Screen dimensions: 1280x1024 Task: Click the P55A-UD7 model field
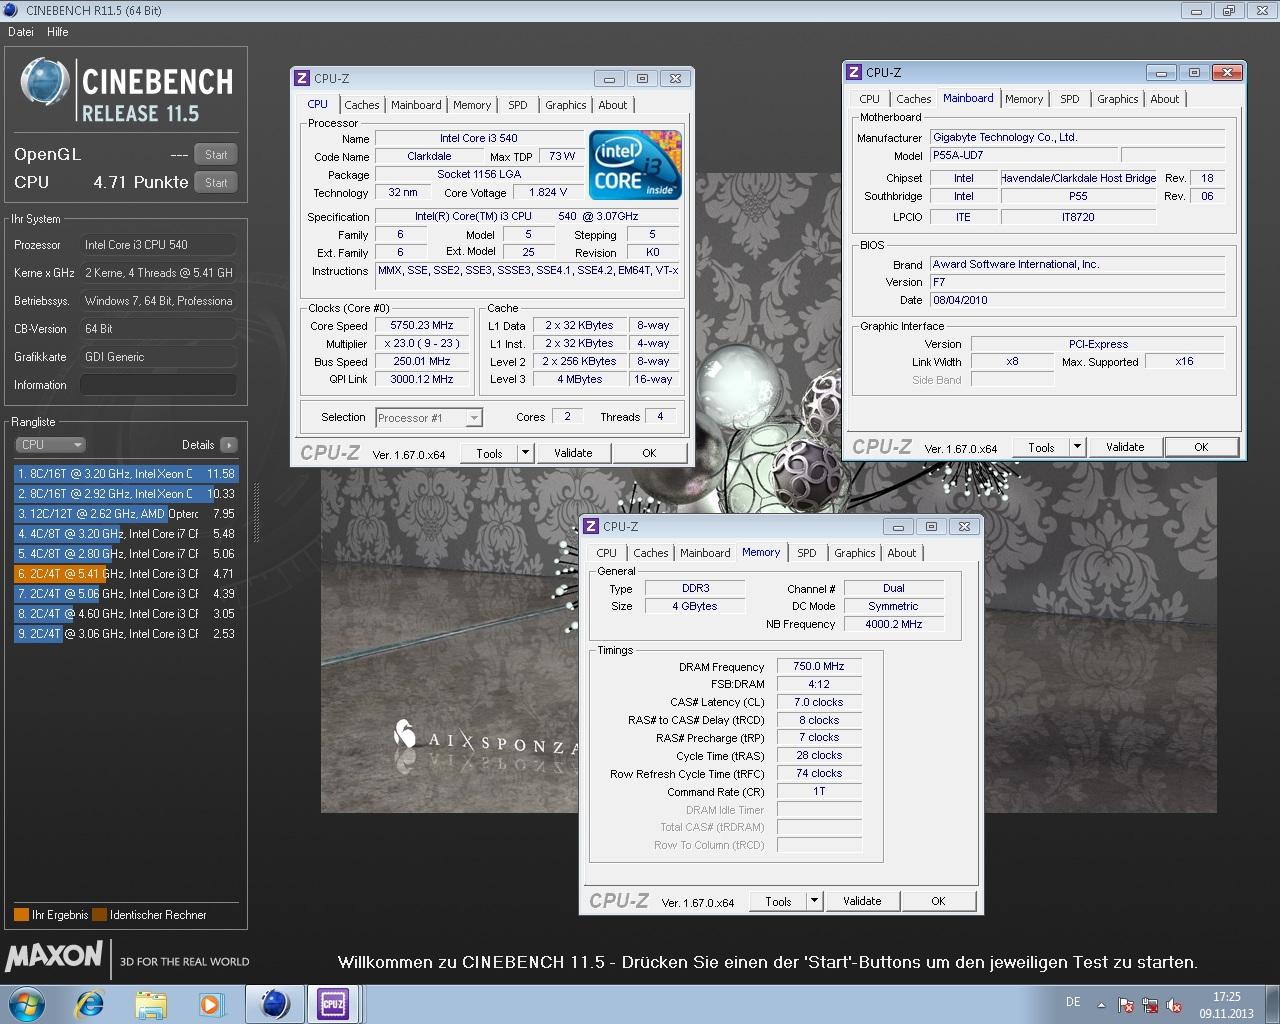click(x=1023, y=155)
